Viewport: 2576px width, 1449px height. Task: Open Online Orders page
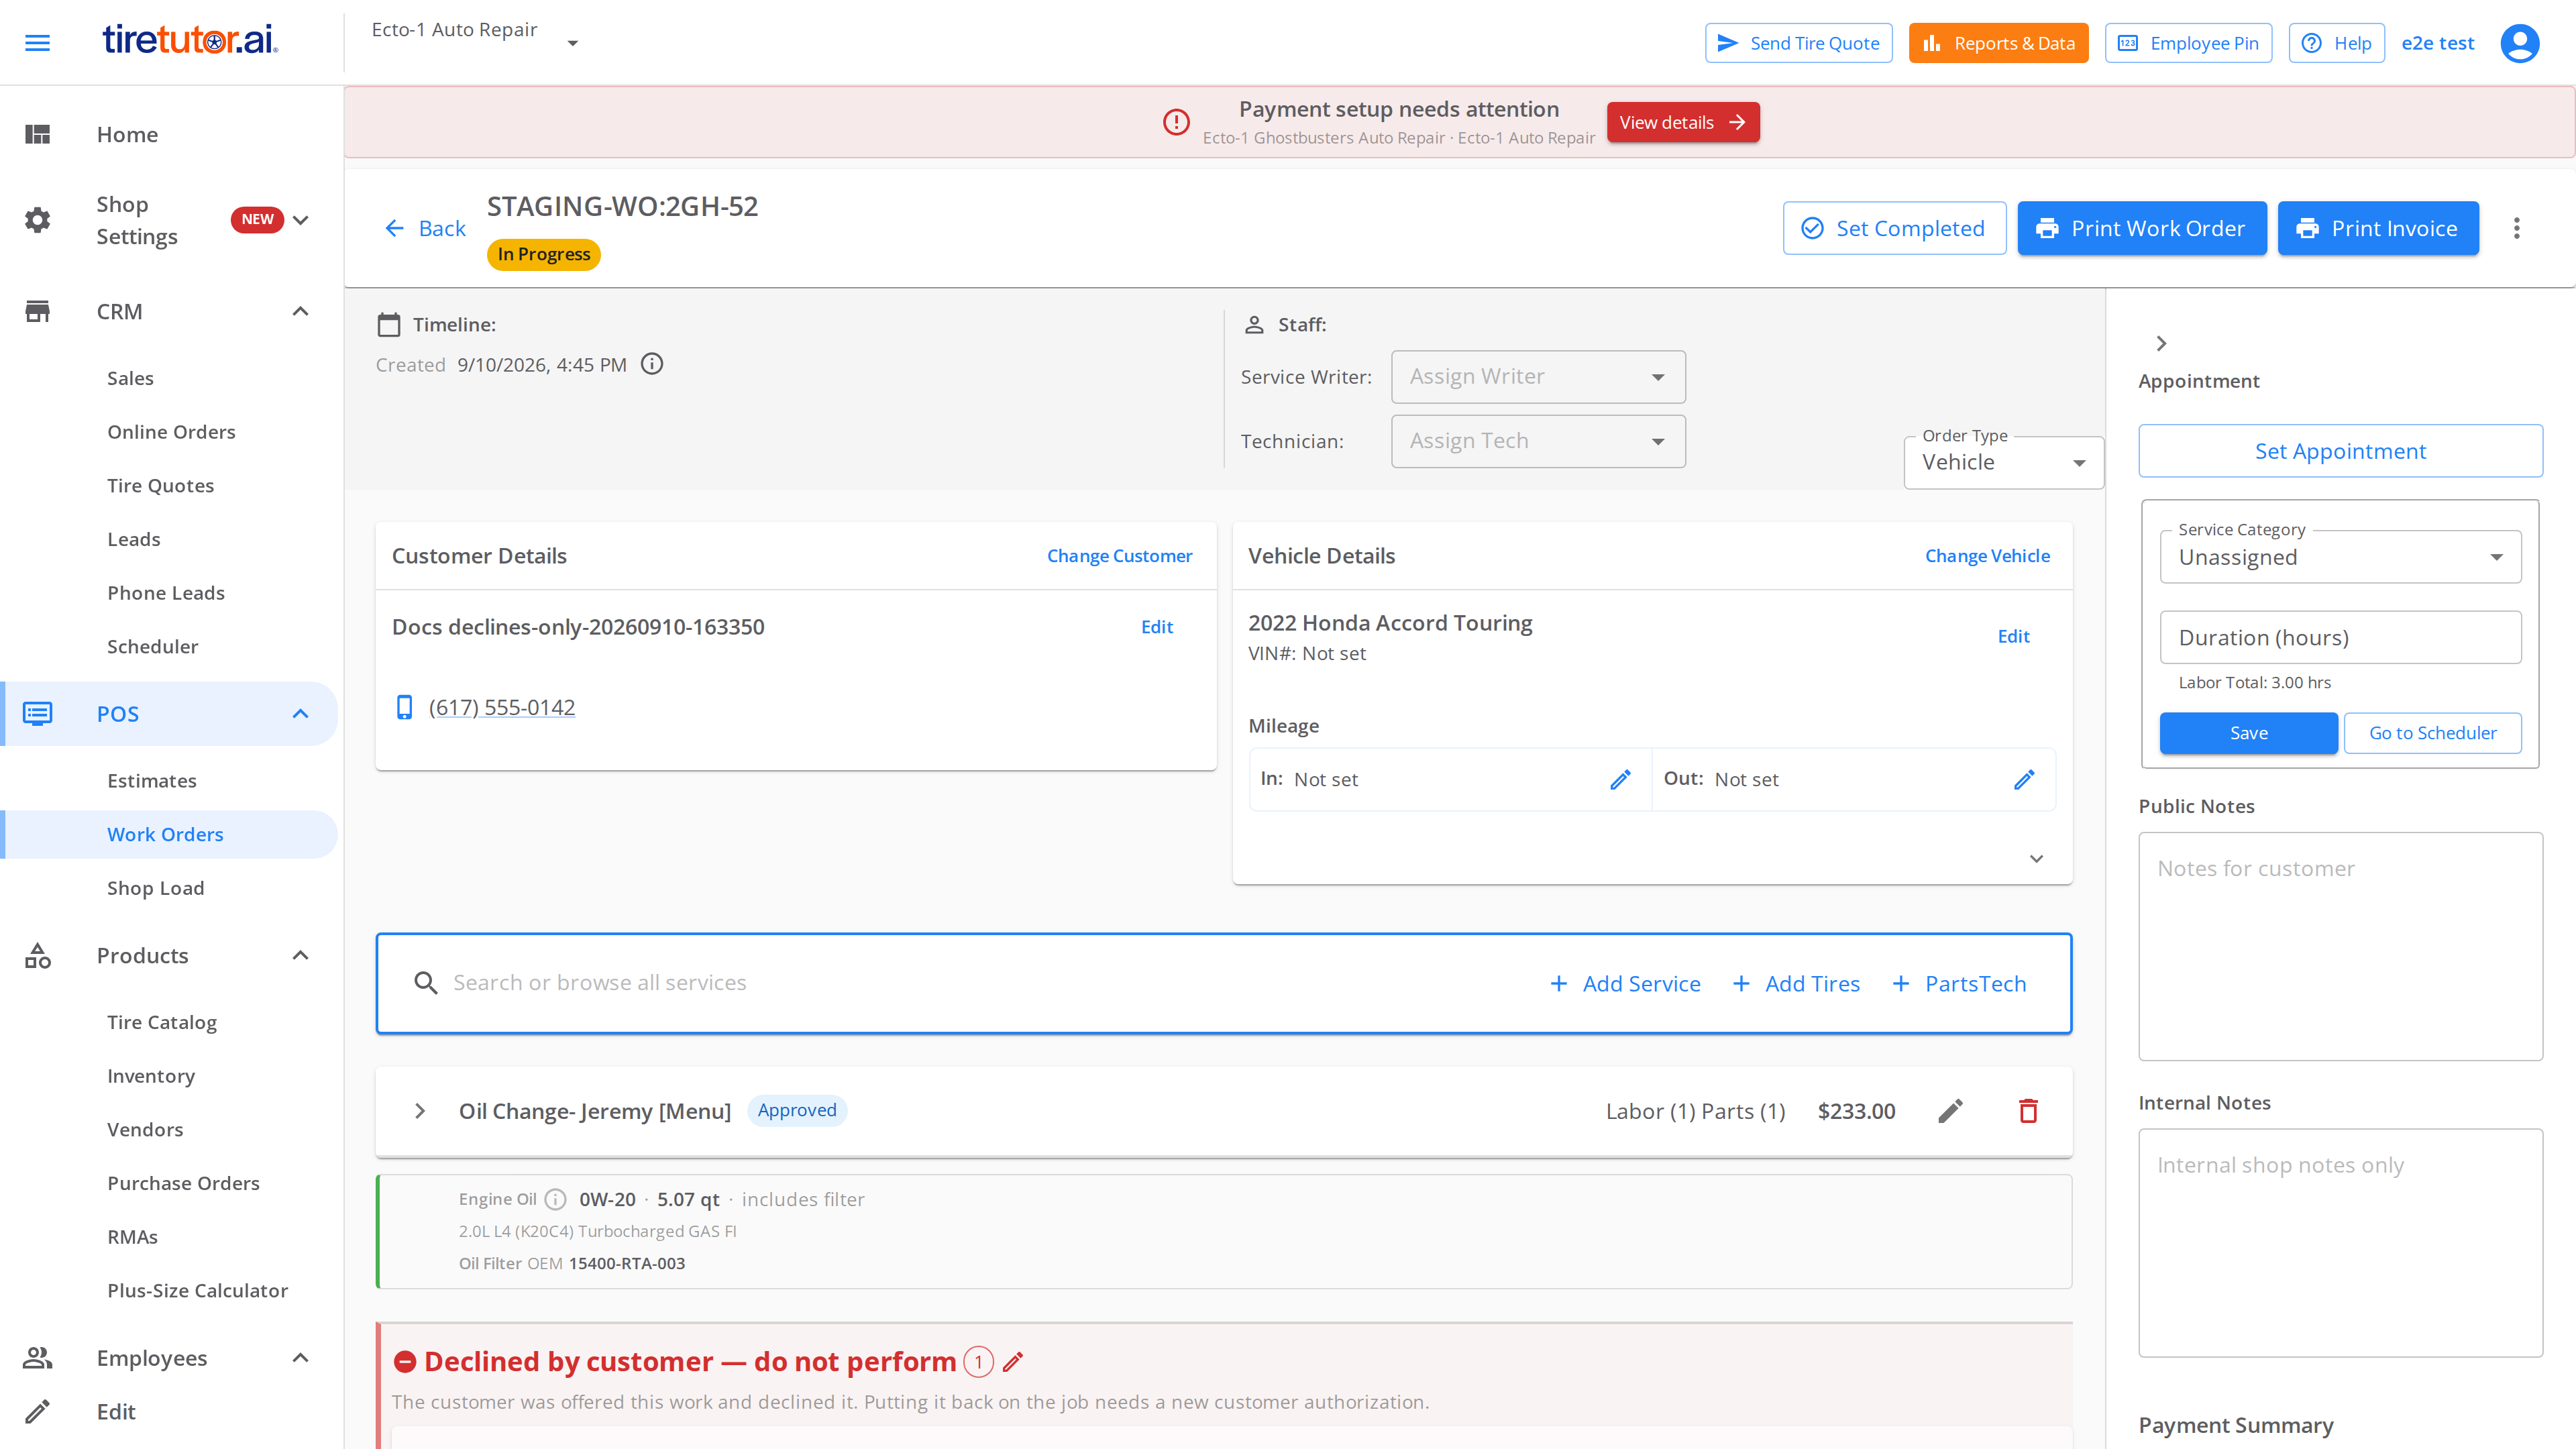click(x=171, y=432)
